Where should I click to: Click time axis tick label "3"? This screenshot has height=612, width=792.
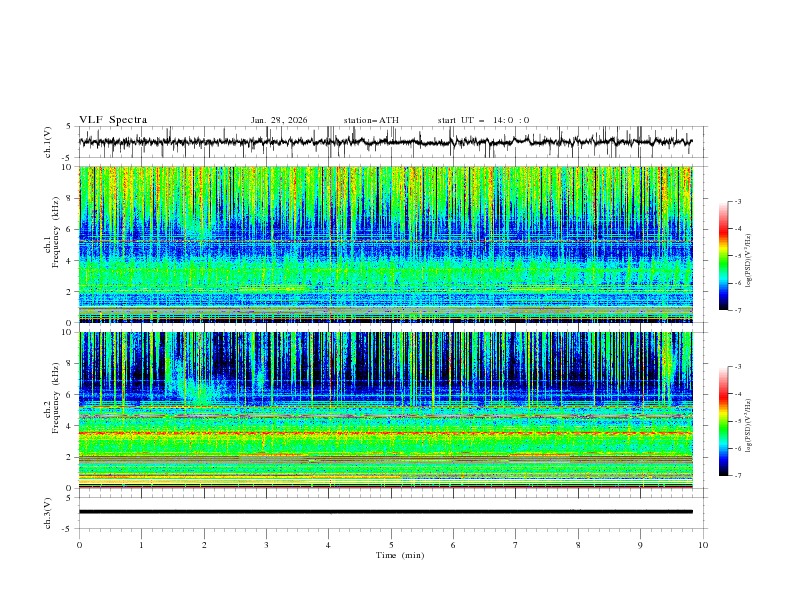point(266,545)
